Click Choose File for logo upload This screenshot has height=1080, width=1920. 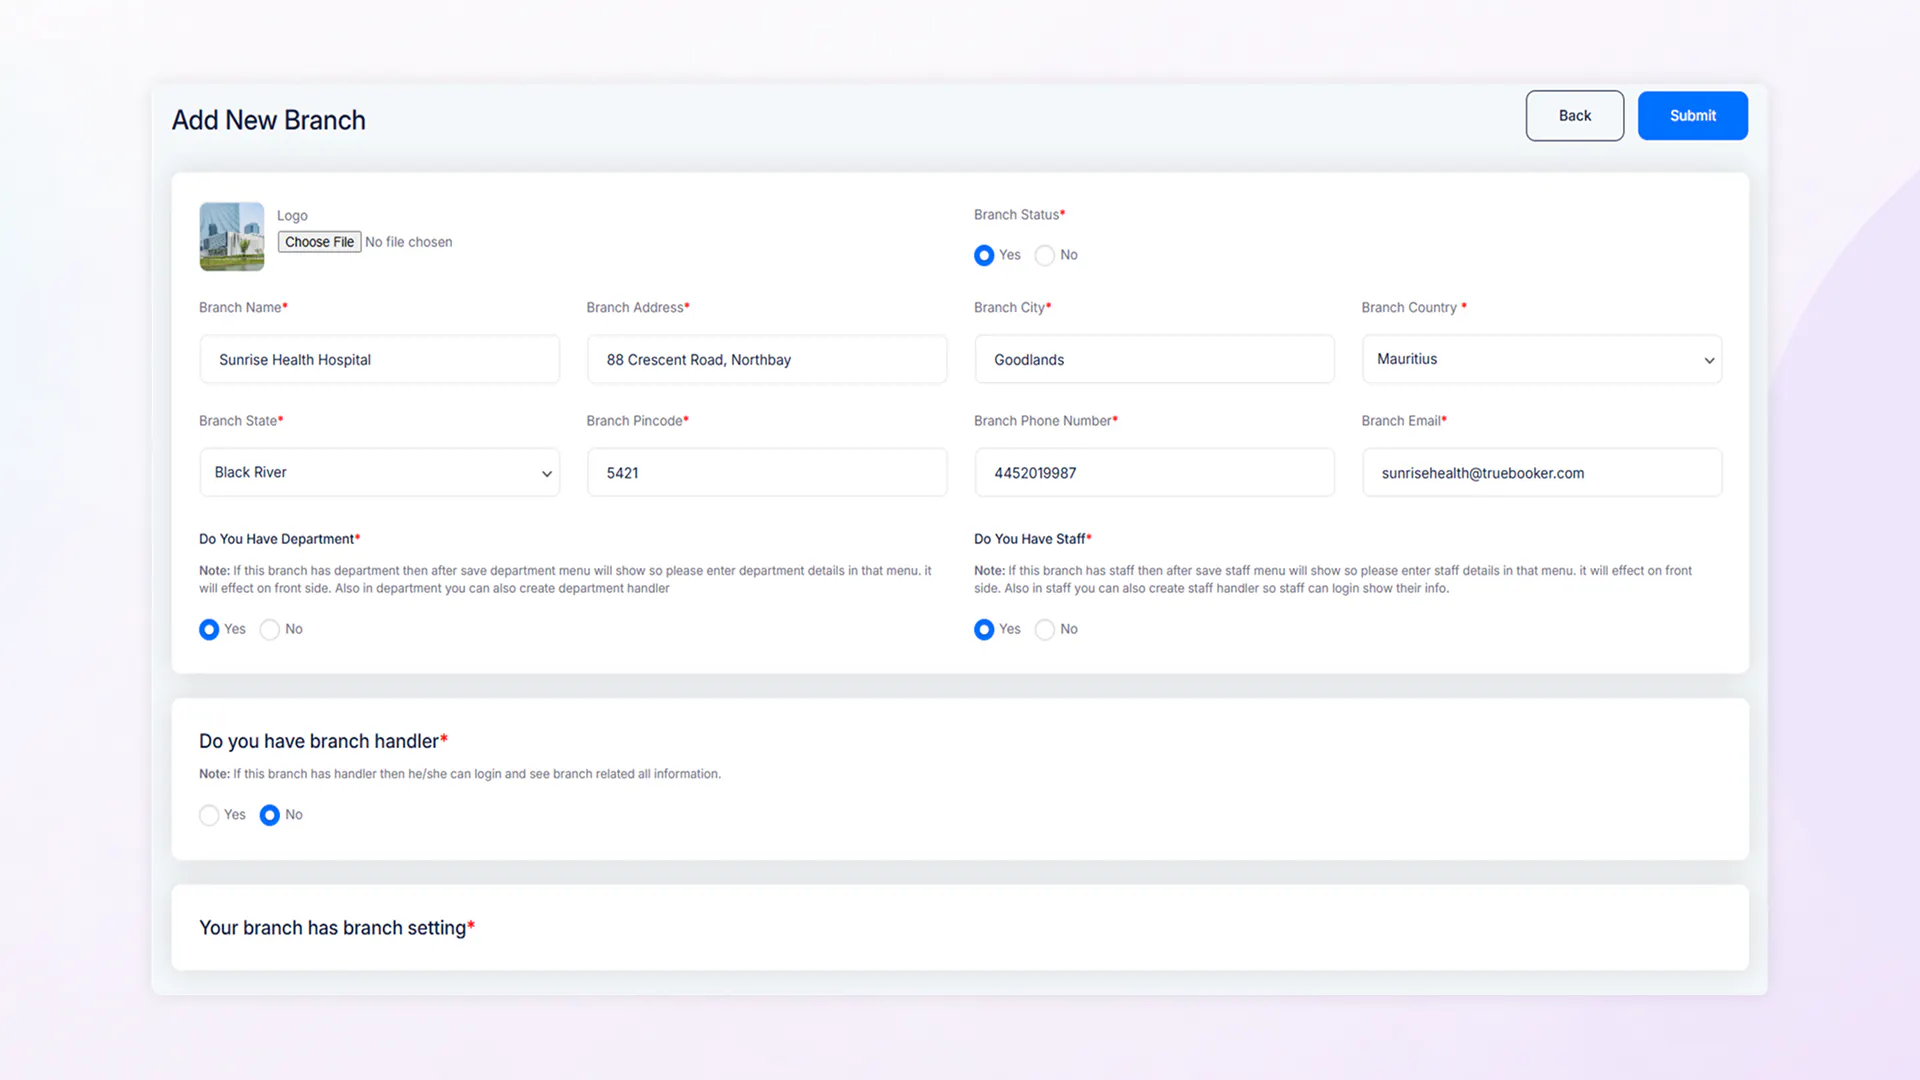pos(319,242)
